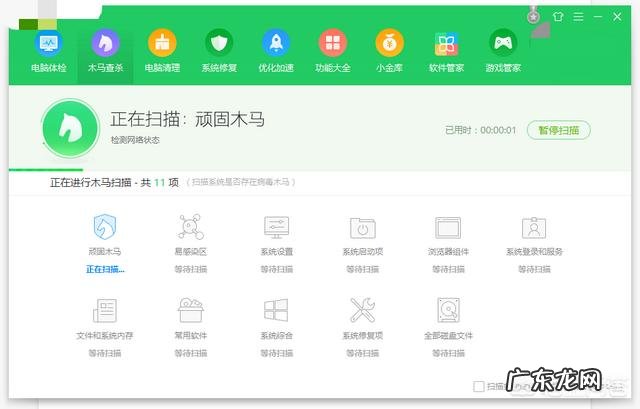Click 等待扫描 under 易感染区

click(x=191, y=269)
